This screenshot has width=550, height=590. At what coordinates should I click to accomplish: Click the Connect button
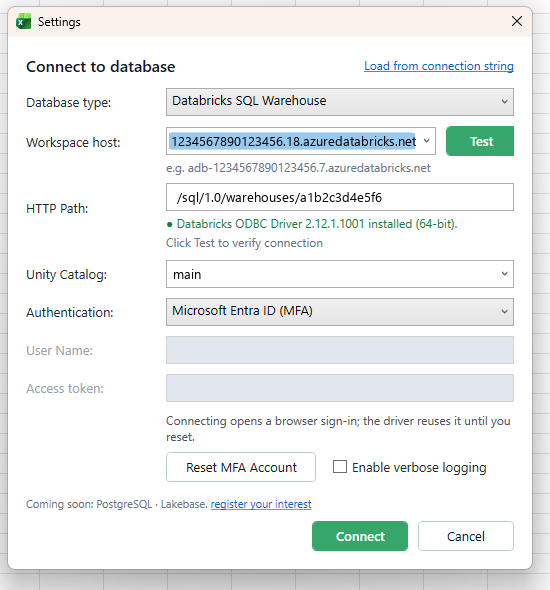click(360, 536)
